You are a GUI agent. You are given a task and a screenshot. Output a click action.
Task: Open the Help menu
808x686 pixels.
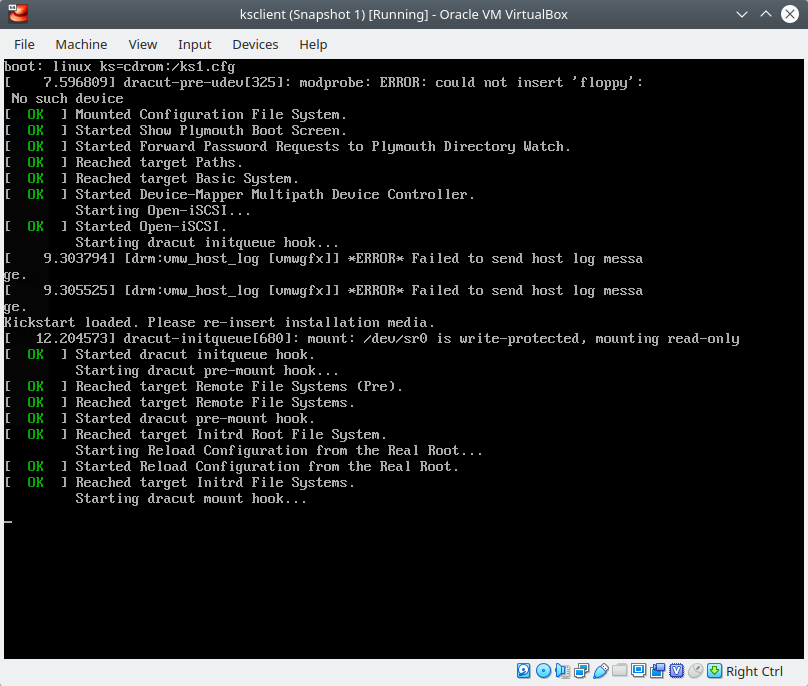313,45
